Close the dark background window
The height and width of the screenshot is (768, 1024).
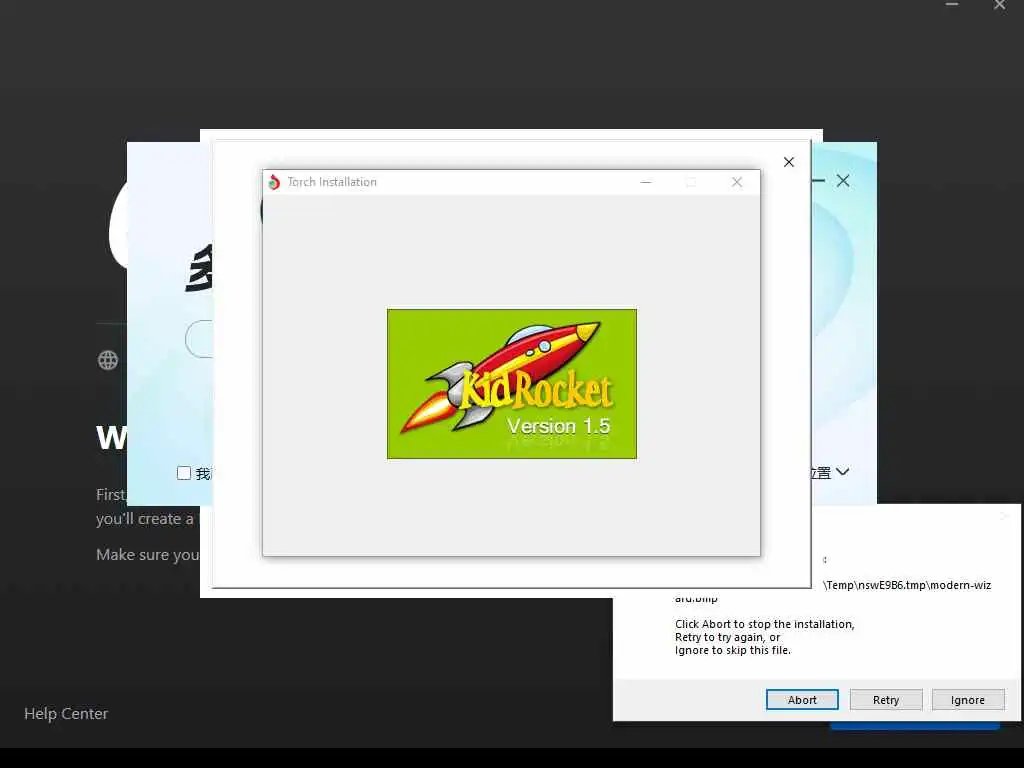1000,5
